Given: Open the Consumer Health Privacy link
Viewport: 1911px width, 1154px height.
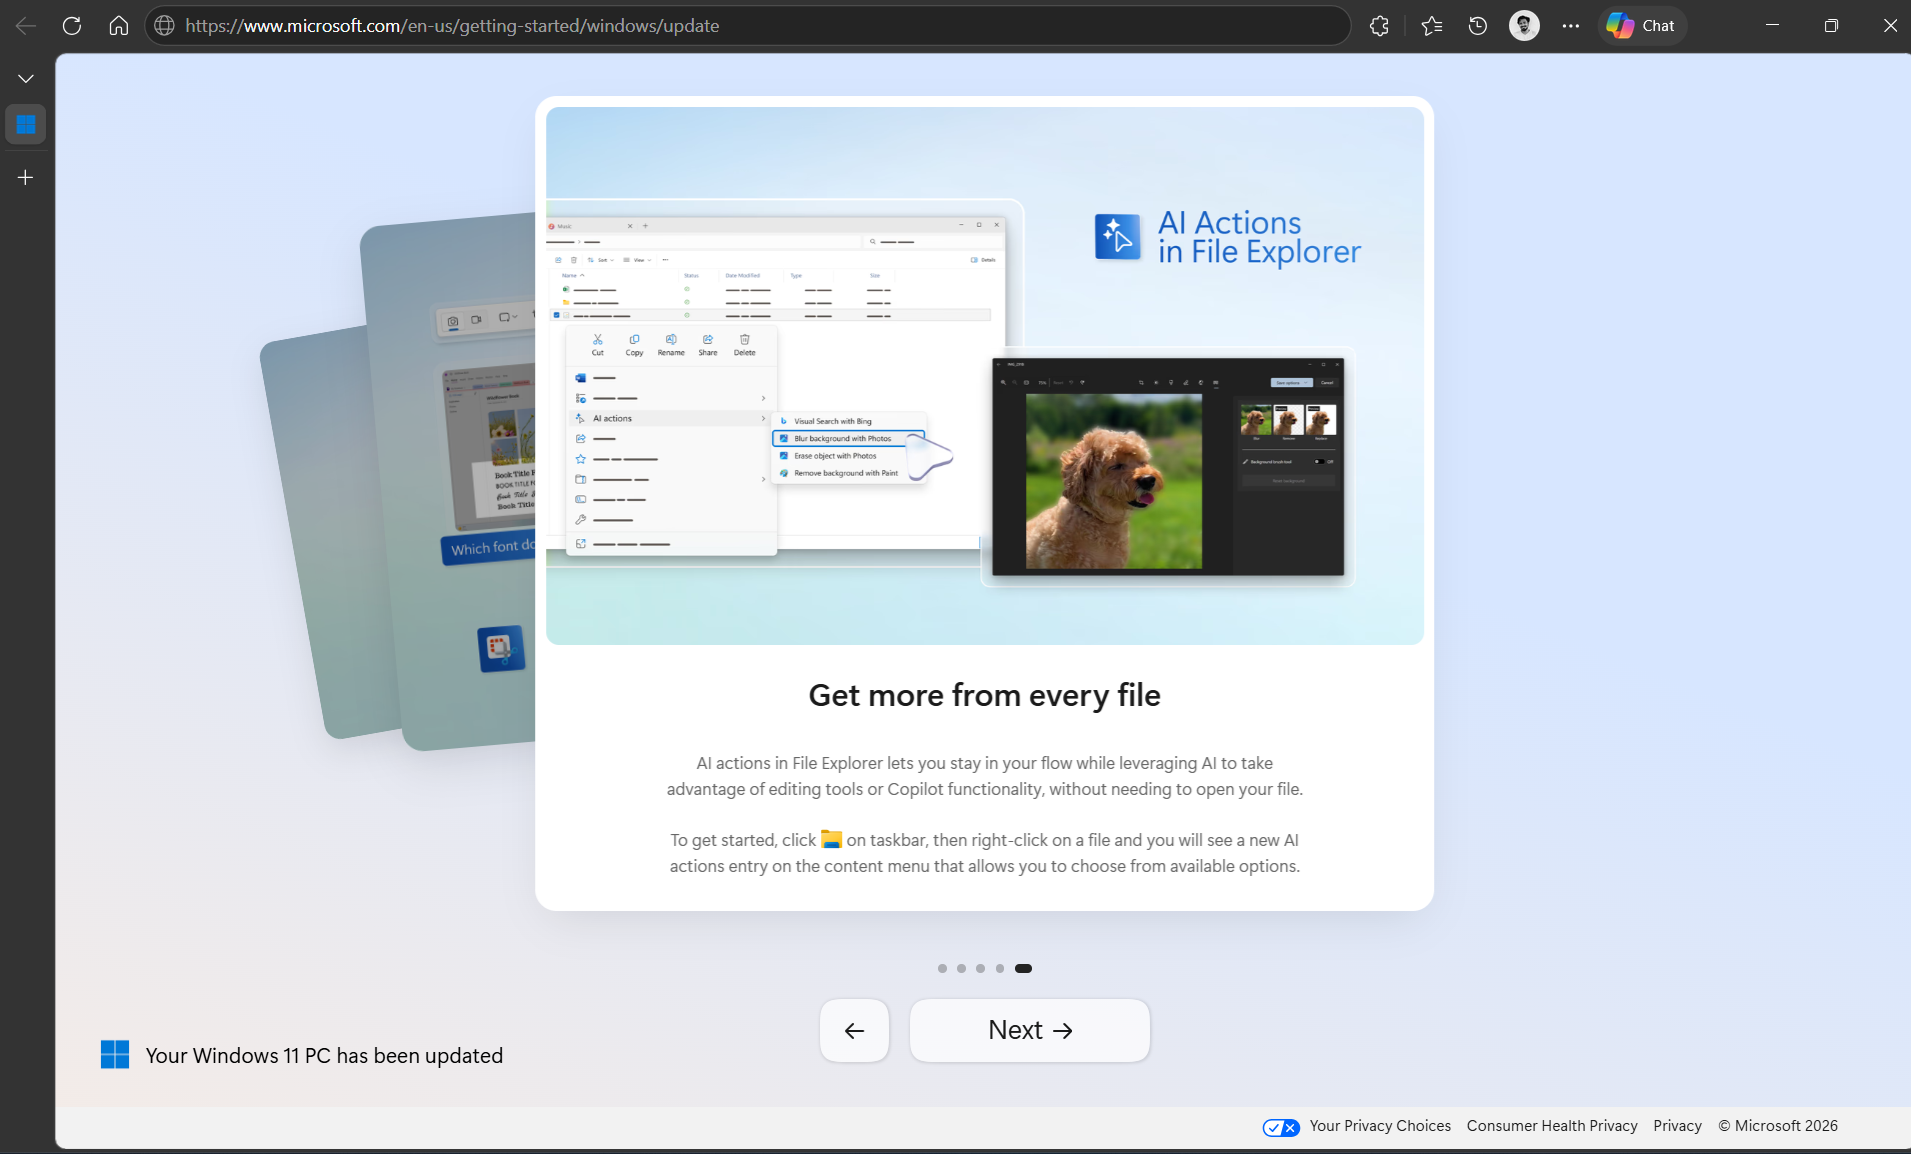Looking at the screenshot, I should click(1550, 1126).
